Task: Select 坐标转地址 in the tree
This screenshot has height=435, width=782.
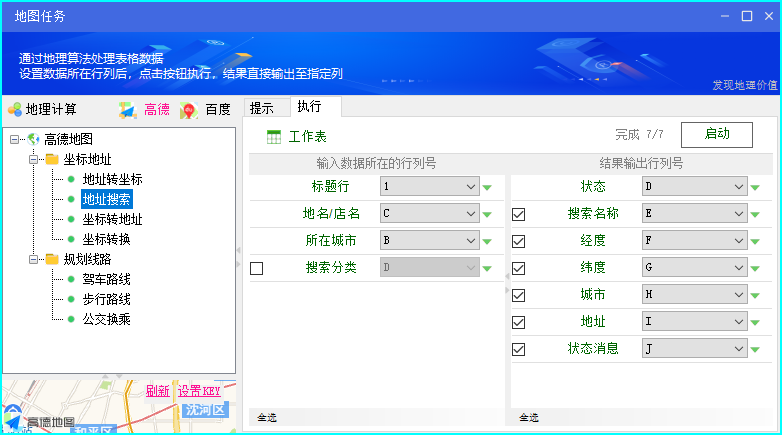Action: (113, 219)
